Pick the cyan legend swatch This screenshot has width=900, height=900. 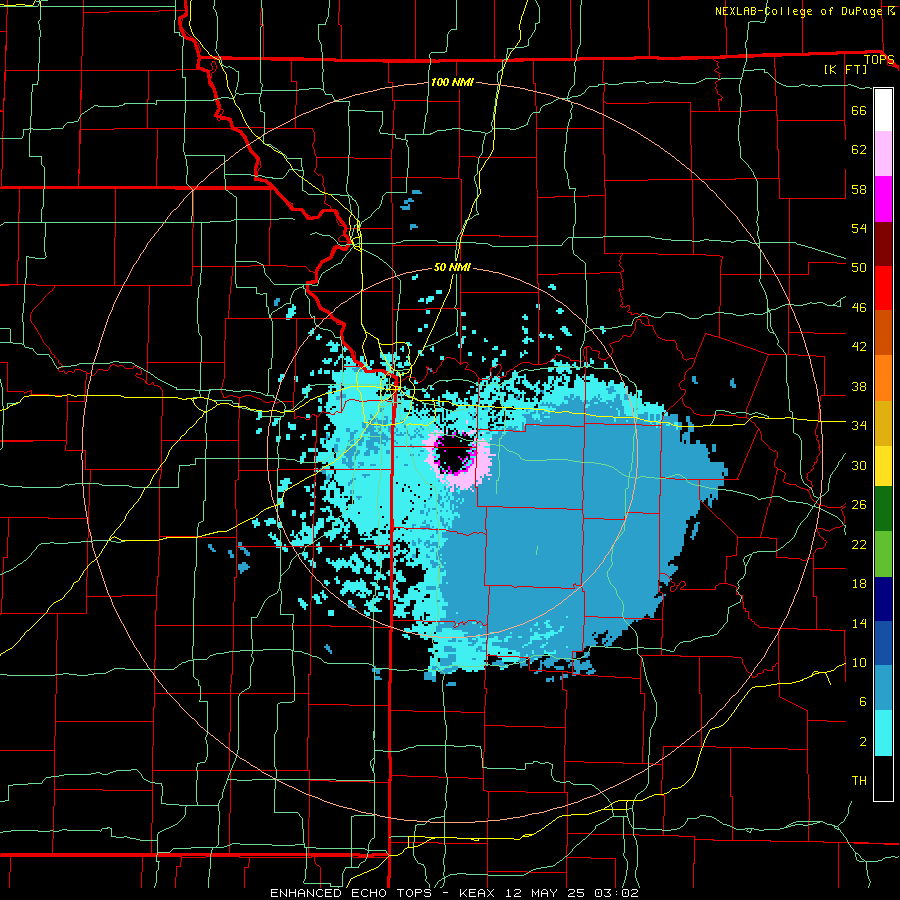pos(883,733)
